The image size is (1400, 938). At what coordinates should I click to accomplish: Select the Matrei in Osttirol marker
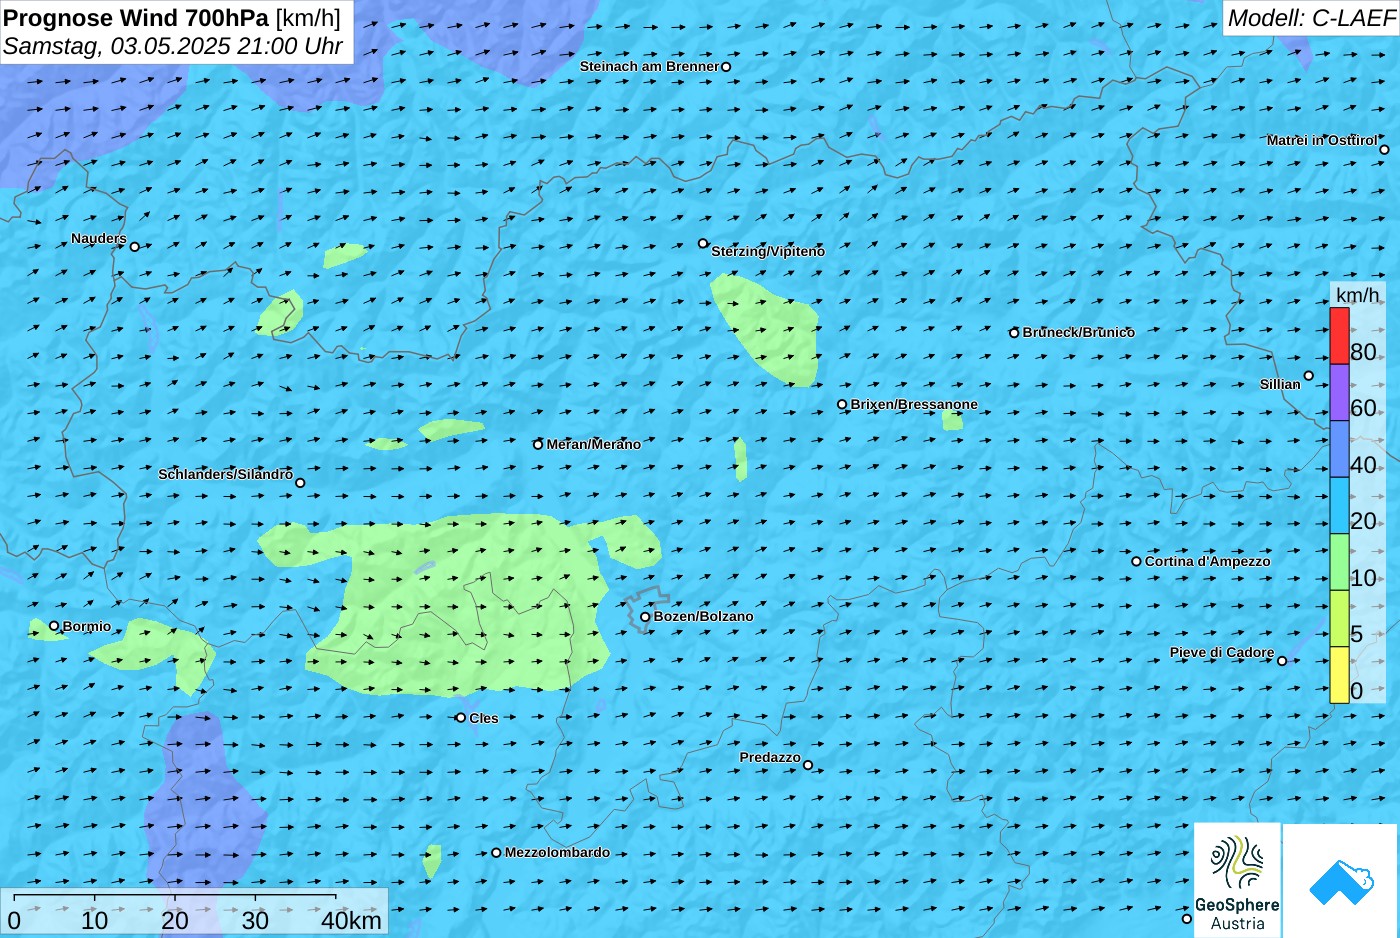[x=1384, y=150]
